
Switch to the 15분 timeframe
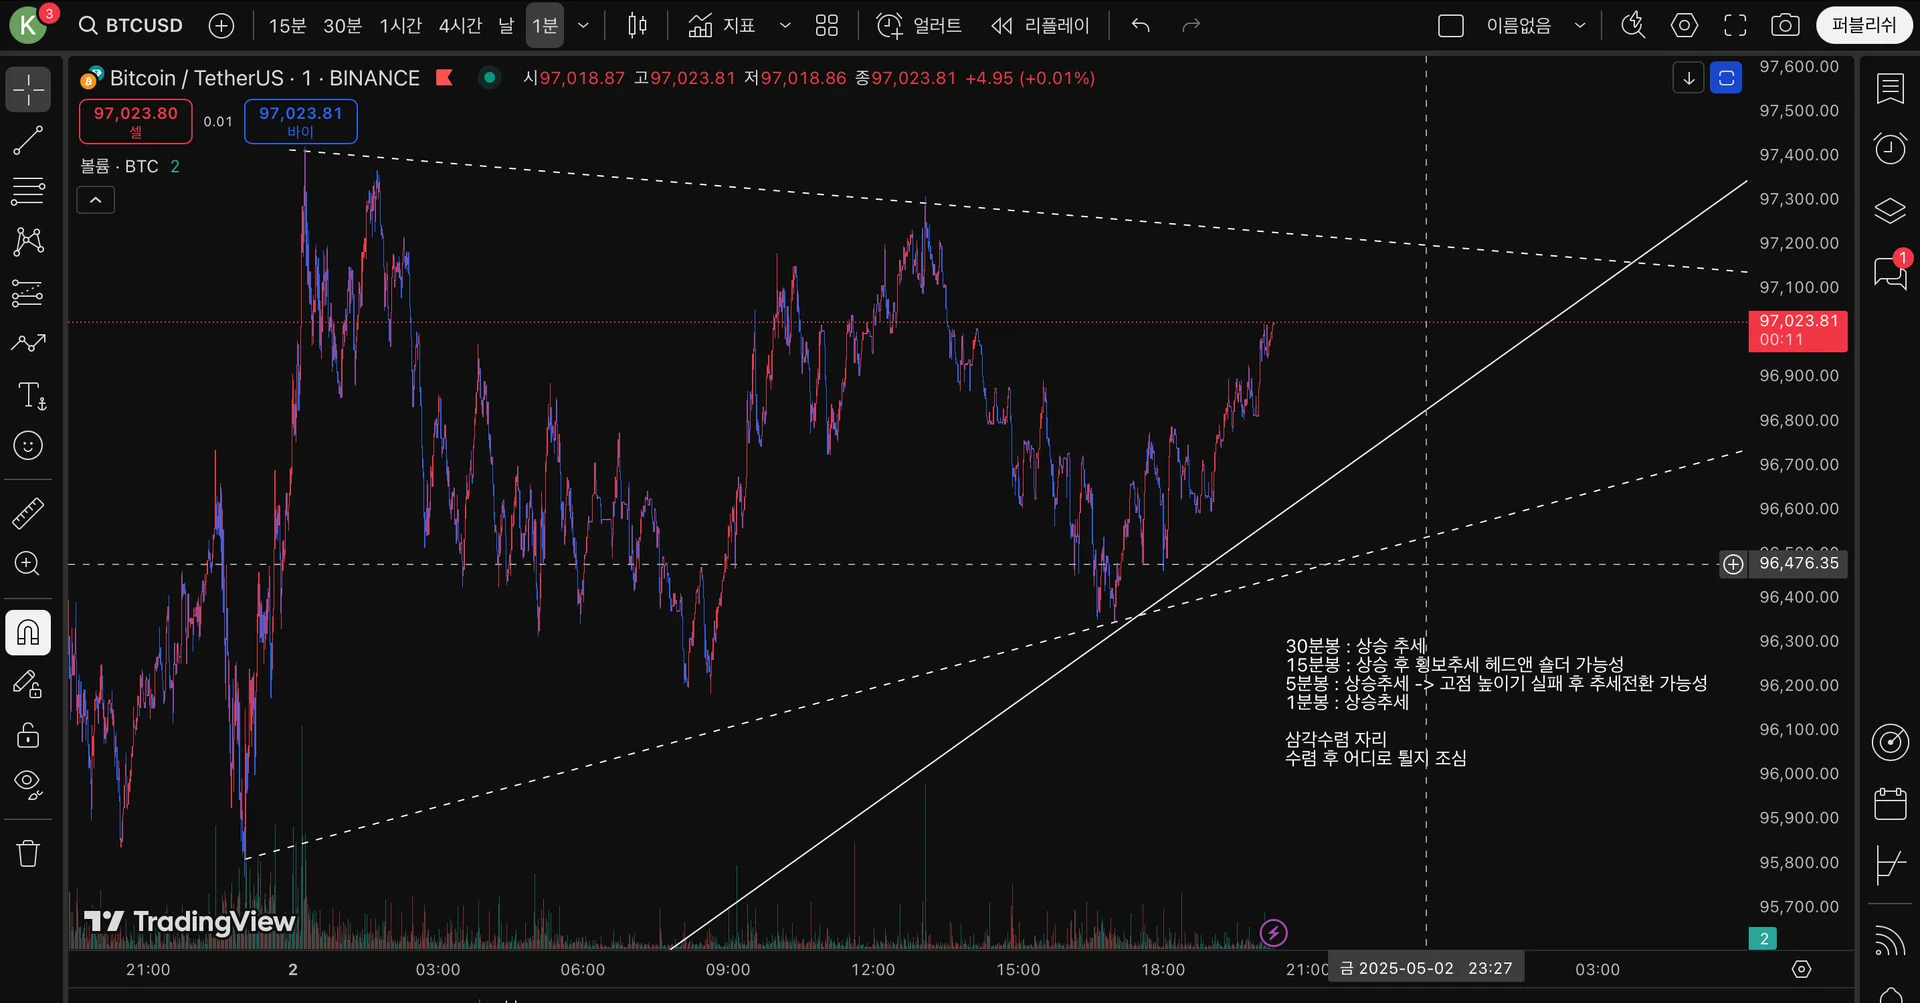pyautogui.click(x=287, y=25)
